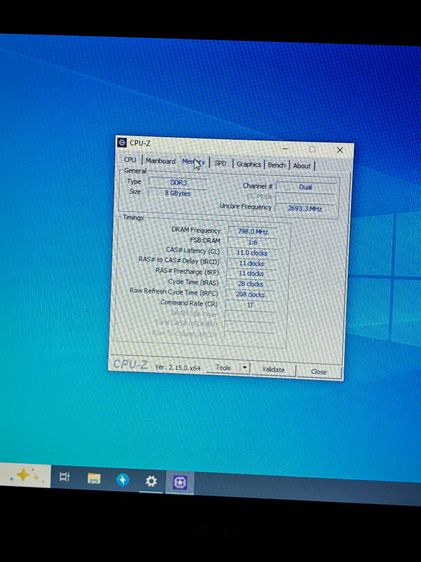
Task: Expand the Tools dropdown arrow
Action: [x=245, y=368]
